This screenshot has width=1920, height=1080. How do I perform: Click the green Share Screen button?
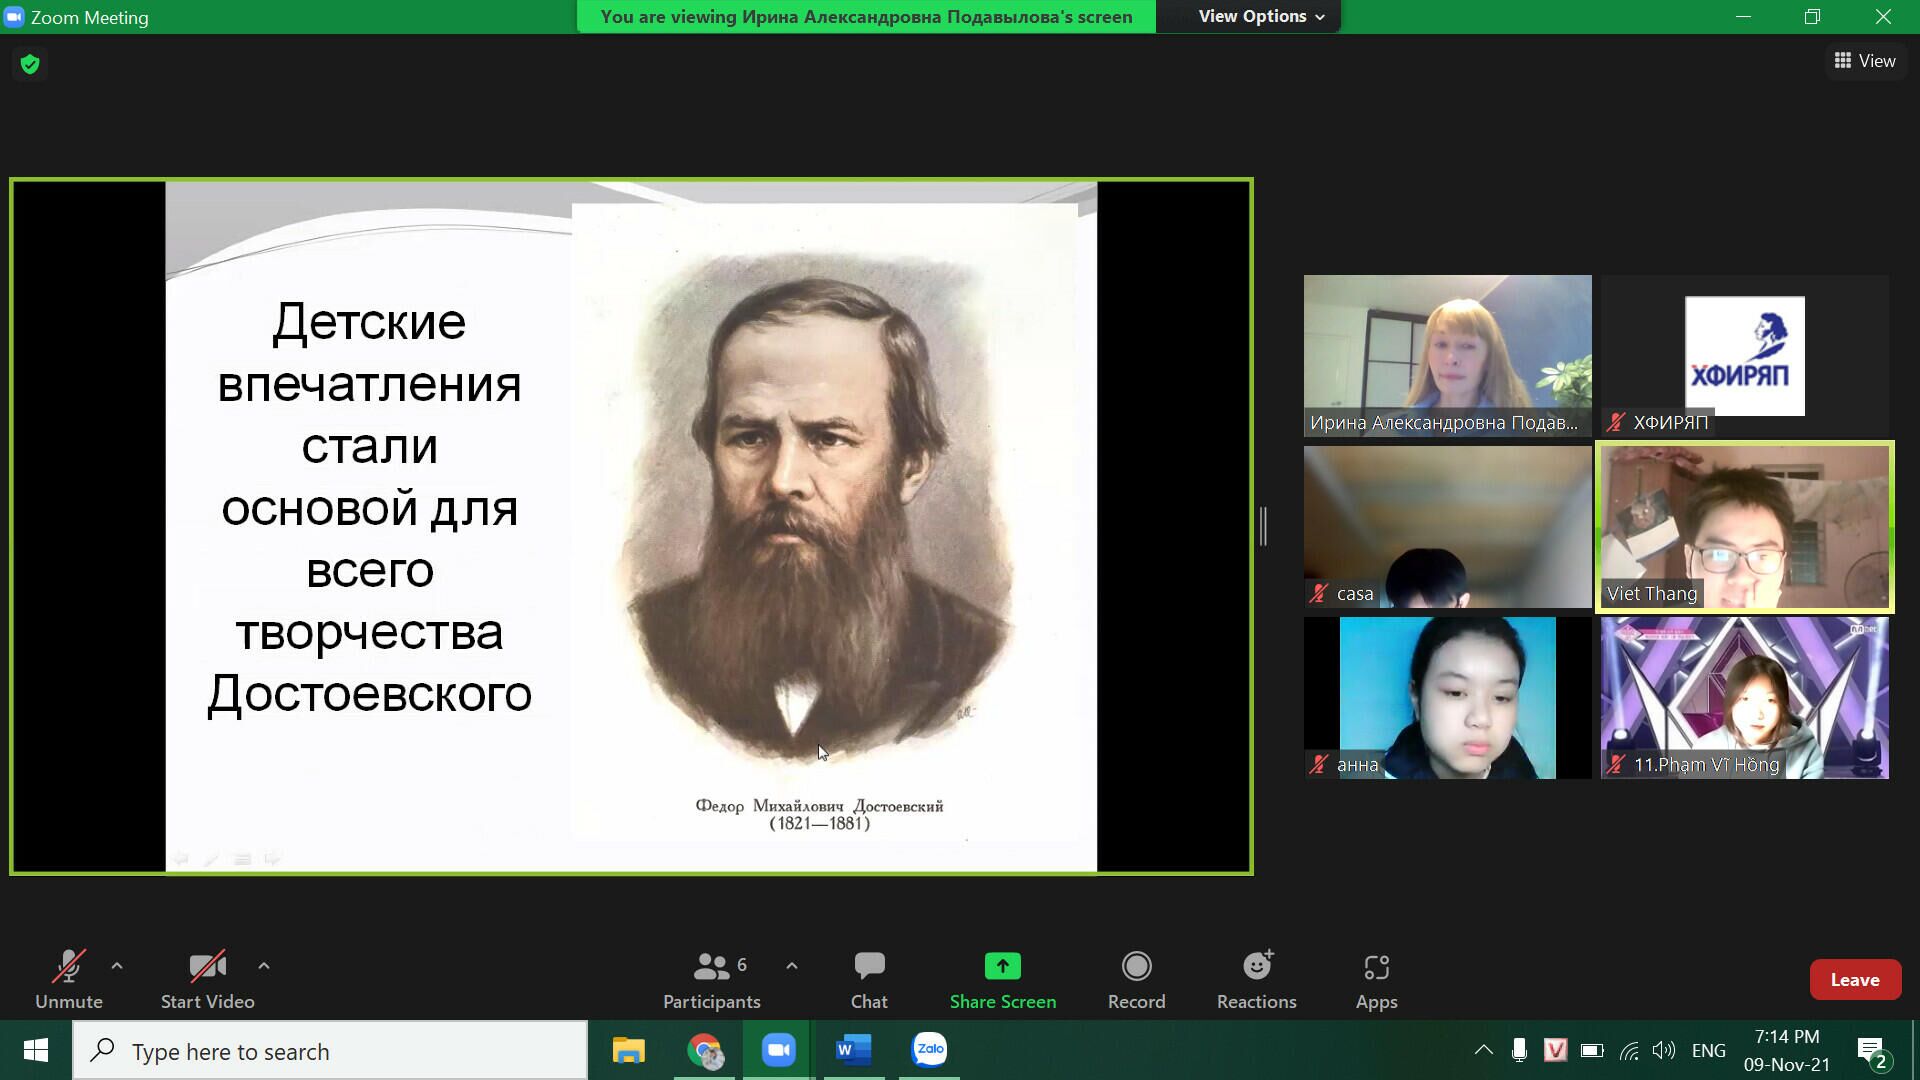coord(1002,979)
